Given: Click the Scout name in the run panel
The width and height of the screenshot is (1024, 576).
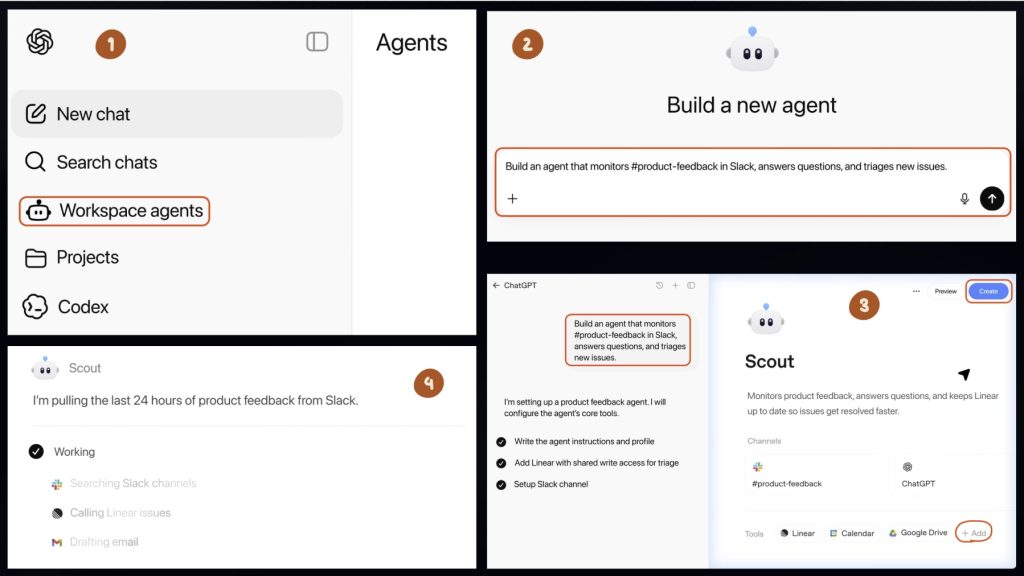Looking at the screenshot, I should [x=85, y=368].
